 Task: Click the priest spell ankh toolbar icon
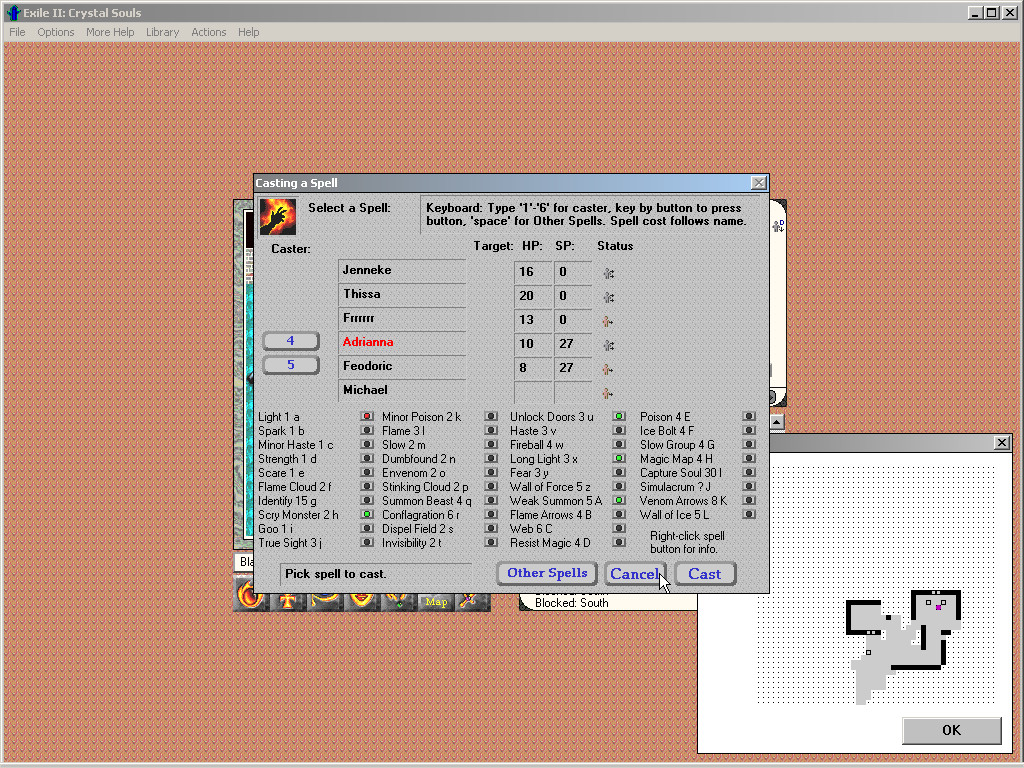point(287,601)
